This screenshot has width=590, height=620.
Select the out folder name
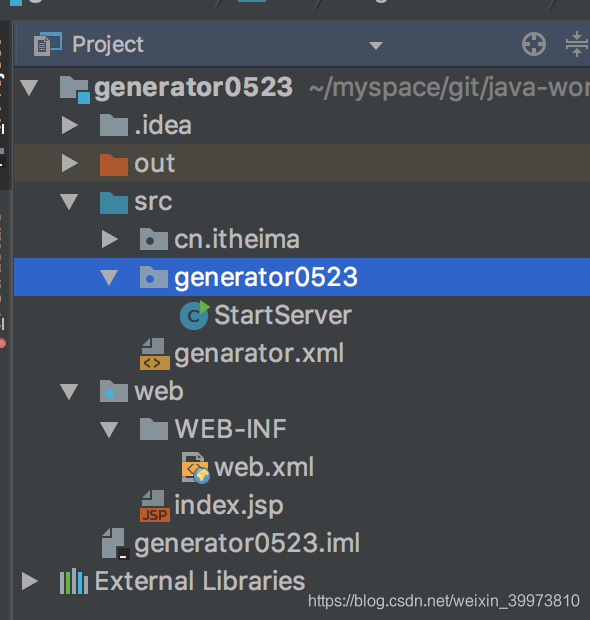(x=155, y=163)
